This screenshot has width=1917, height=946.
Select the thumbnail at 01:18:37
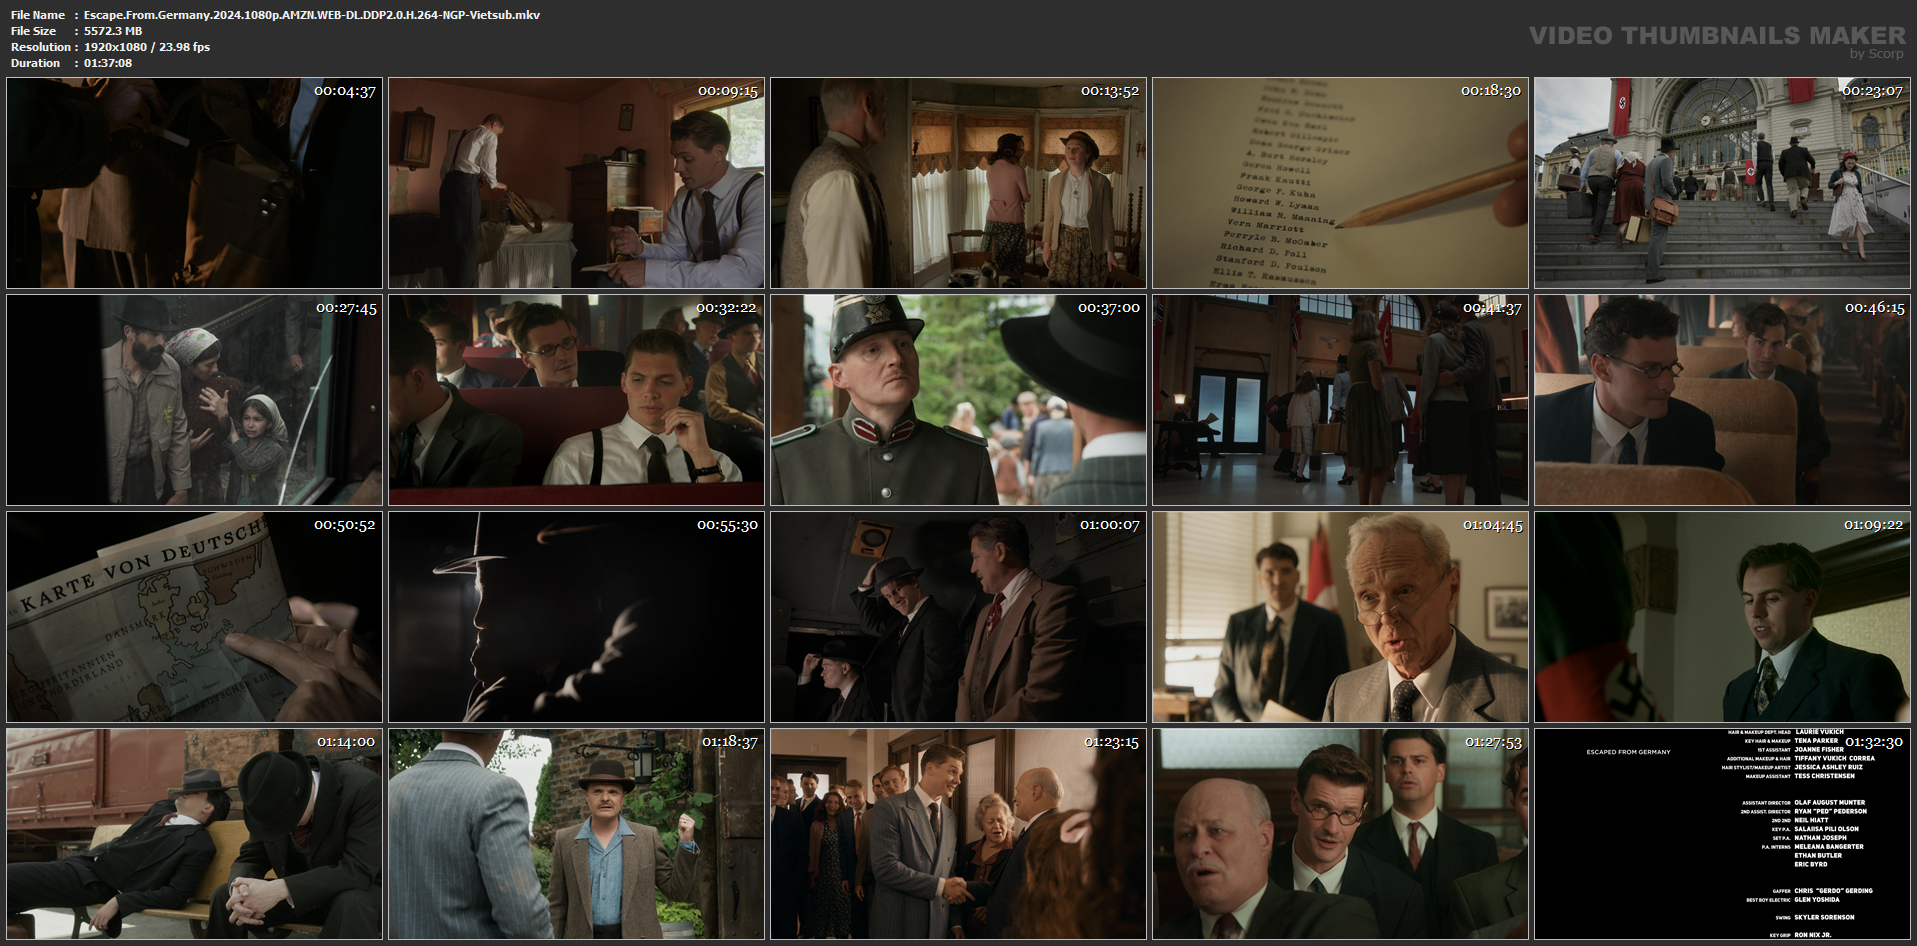coord(577,834)
